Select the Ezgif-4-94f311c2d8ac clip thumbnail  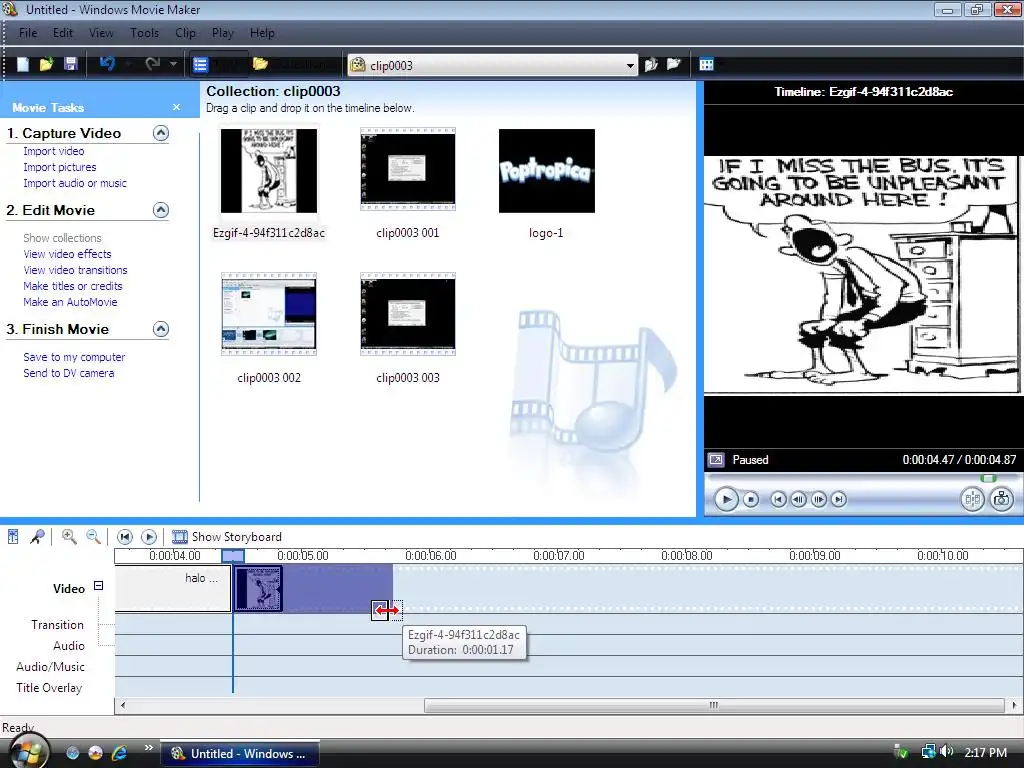(268, 171)
